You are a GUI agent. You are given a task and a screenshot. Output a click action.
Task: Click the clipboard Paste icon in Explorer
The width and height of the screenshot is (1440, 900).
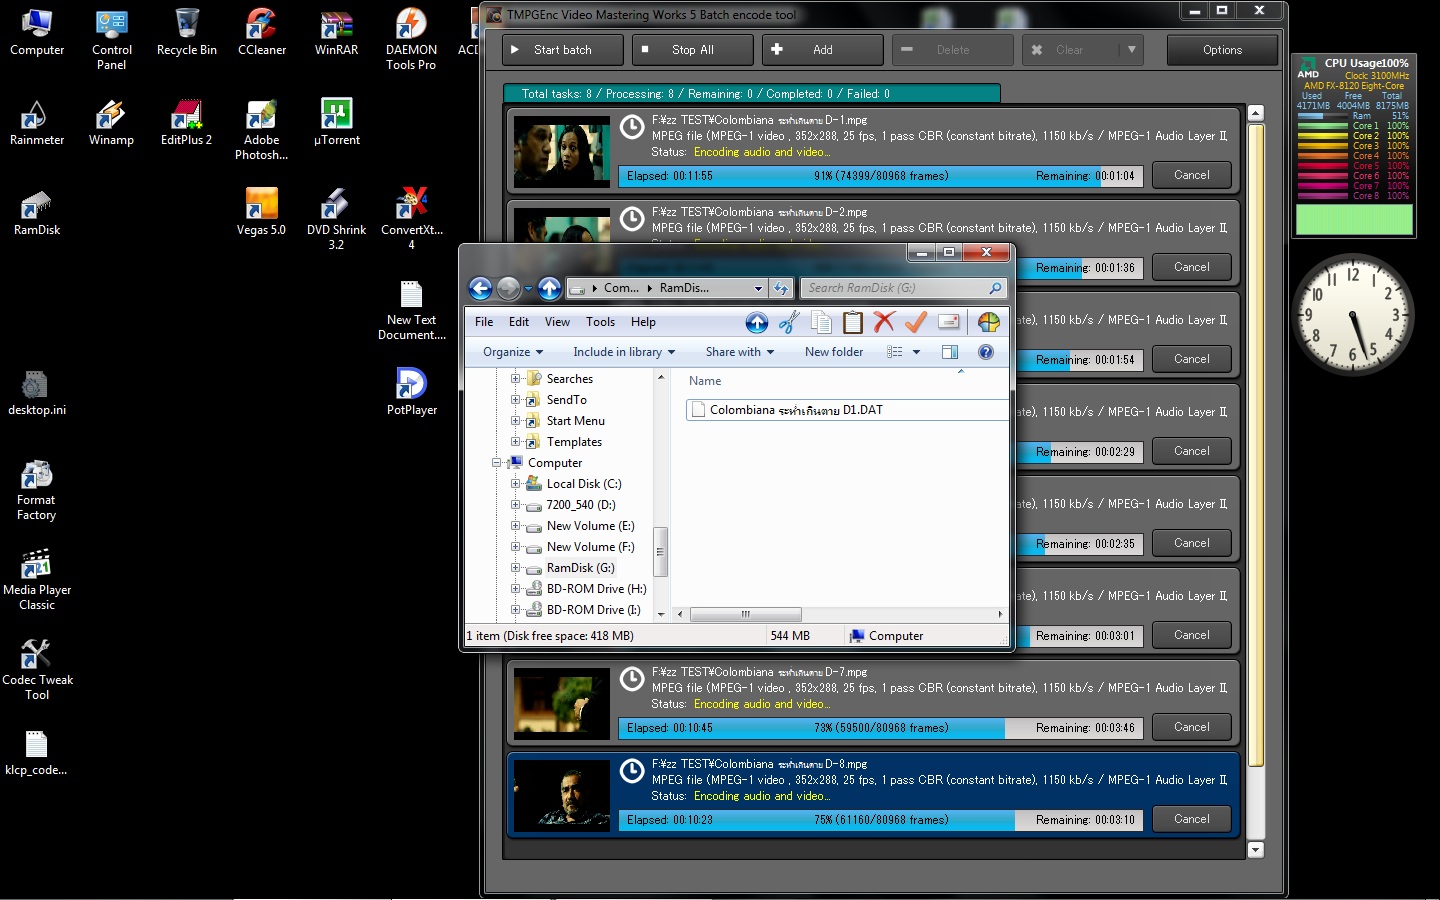pyautogui.click(x=853, y=322)
